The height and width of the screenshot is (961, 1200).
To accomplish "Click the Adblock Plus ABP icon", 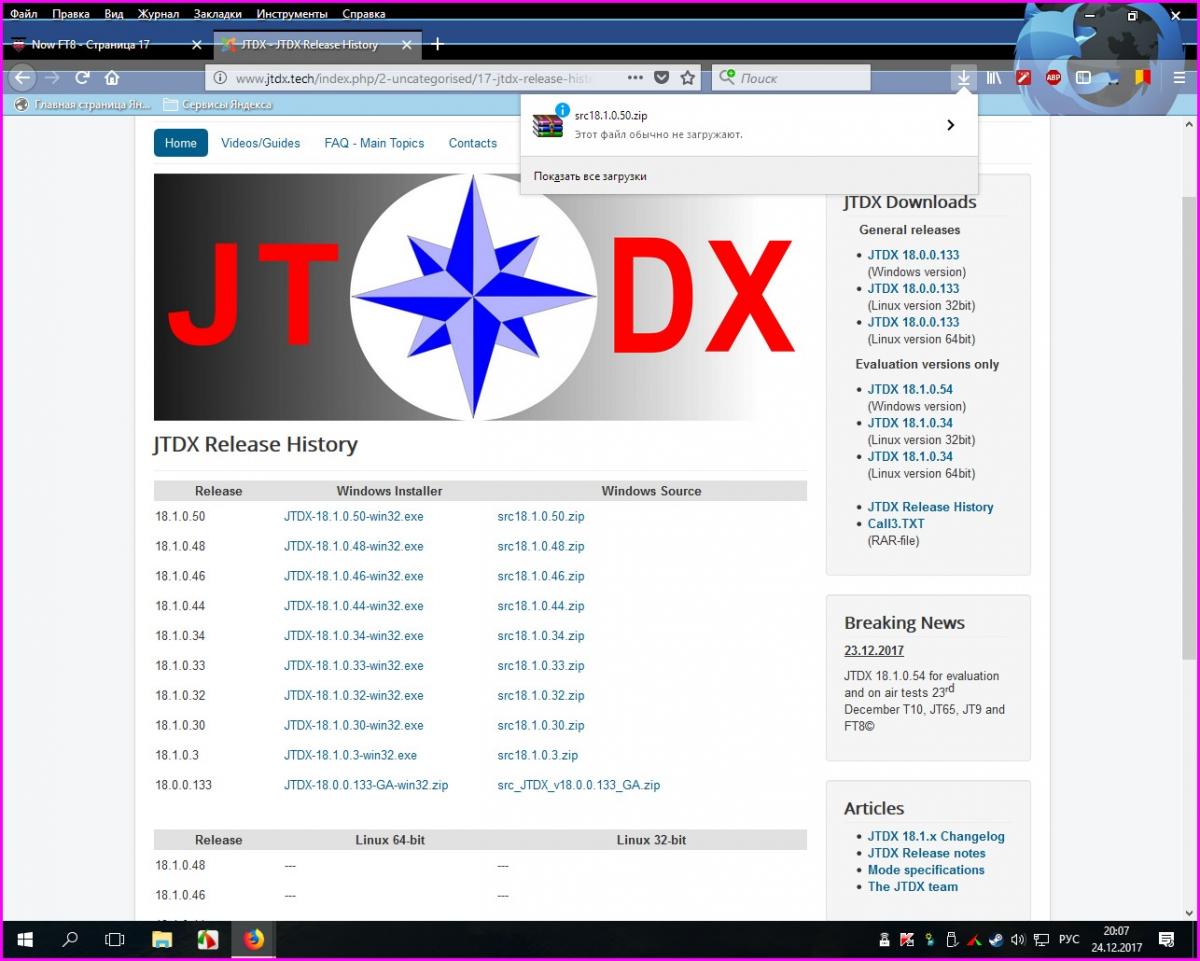I will (1053, 78).
